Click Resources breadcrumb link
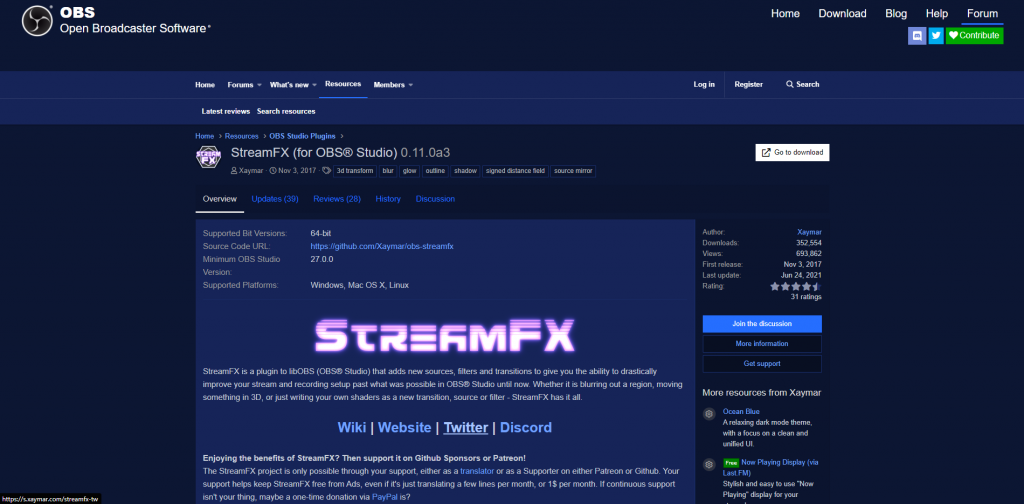This screenshot has width=1024, height=504. (242, 136)
